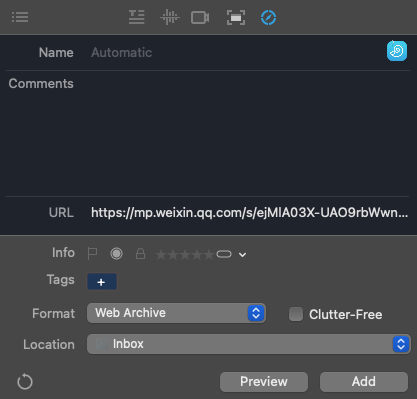
Task: Open the Web Archive format dropdown
Action: click(176, 313)
